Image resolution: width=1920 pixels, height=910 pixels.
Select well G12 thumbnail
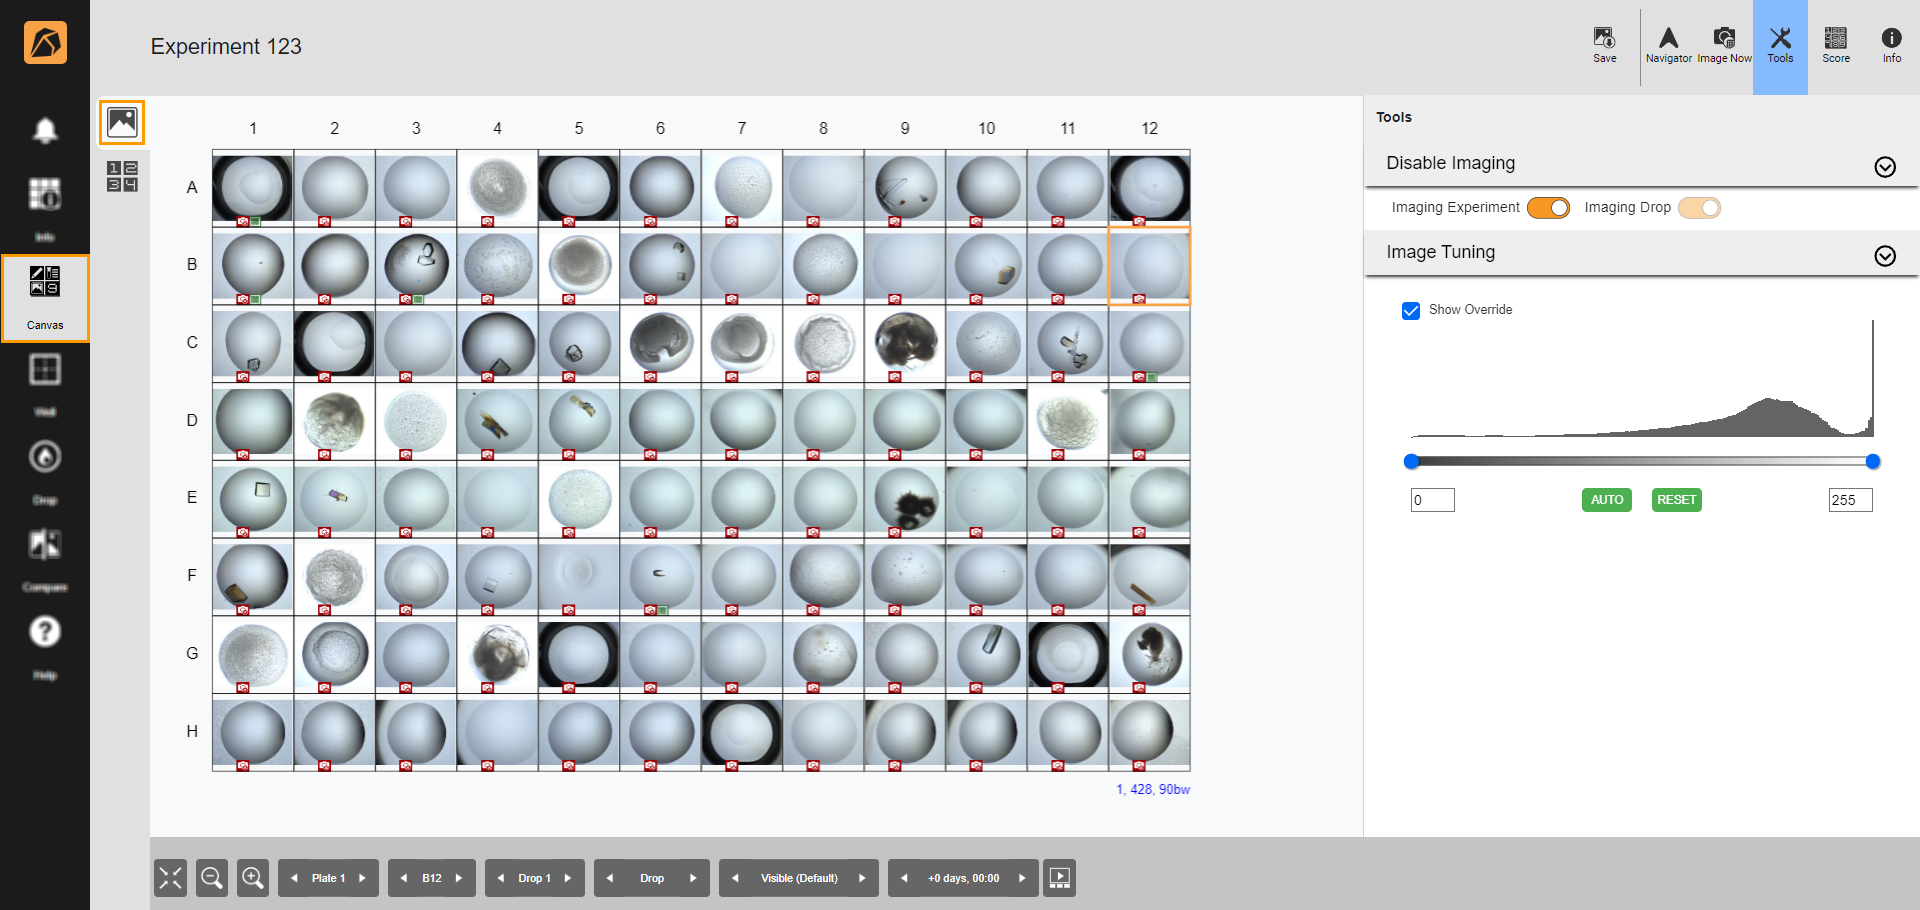point(1150,655)
